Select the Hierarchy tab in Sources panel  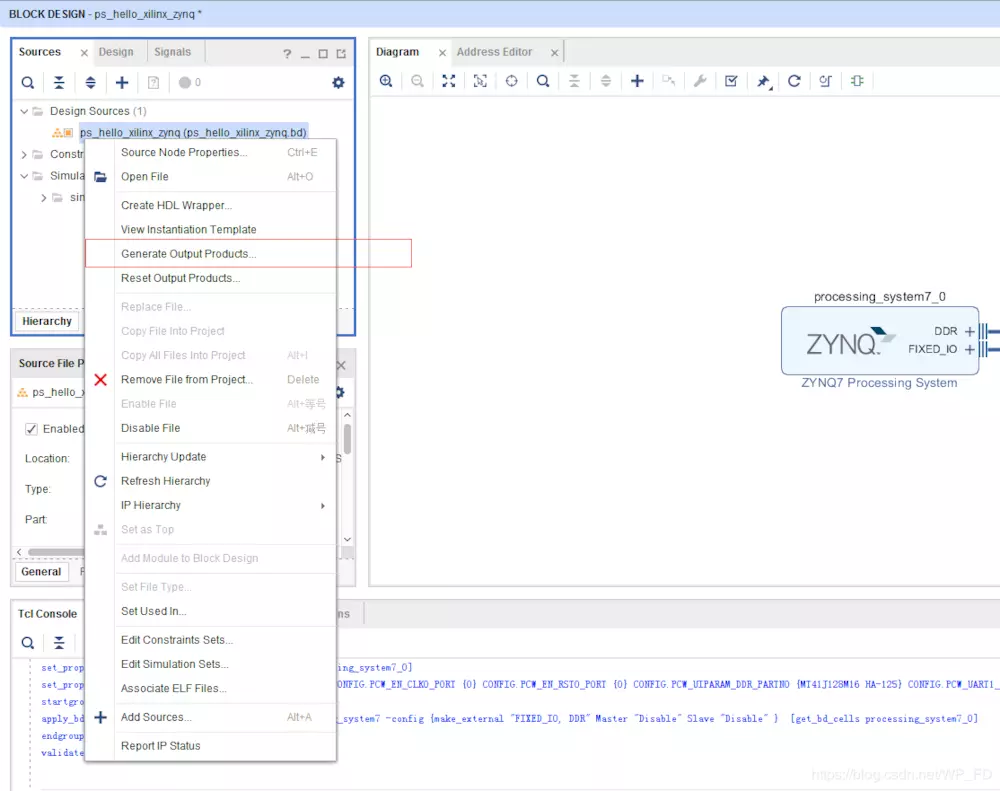47,321
